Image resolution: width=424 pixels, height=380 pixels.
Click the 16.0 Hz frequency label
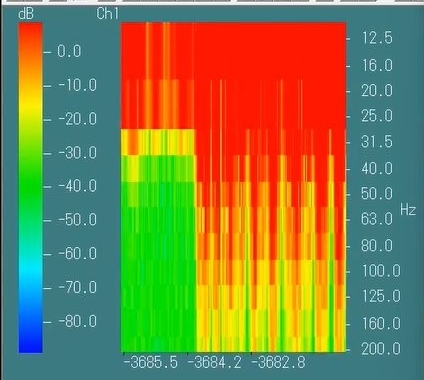point(377,65)
